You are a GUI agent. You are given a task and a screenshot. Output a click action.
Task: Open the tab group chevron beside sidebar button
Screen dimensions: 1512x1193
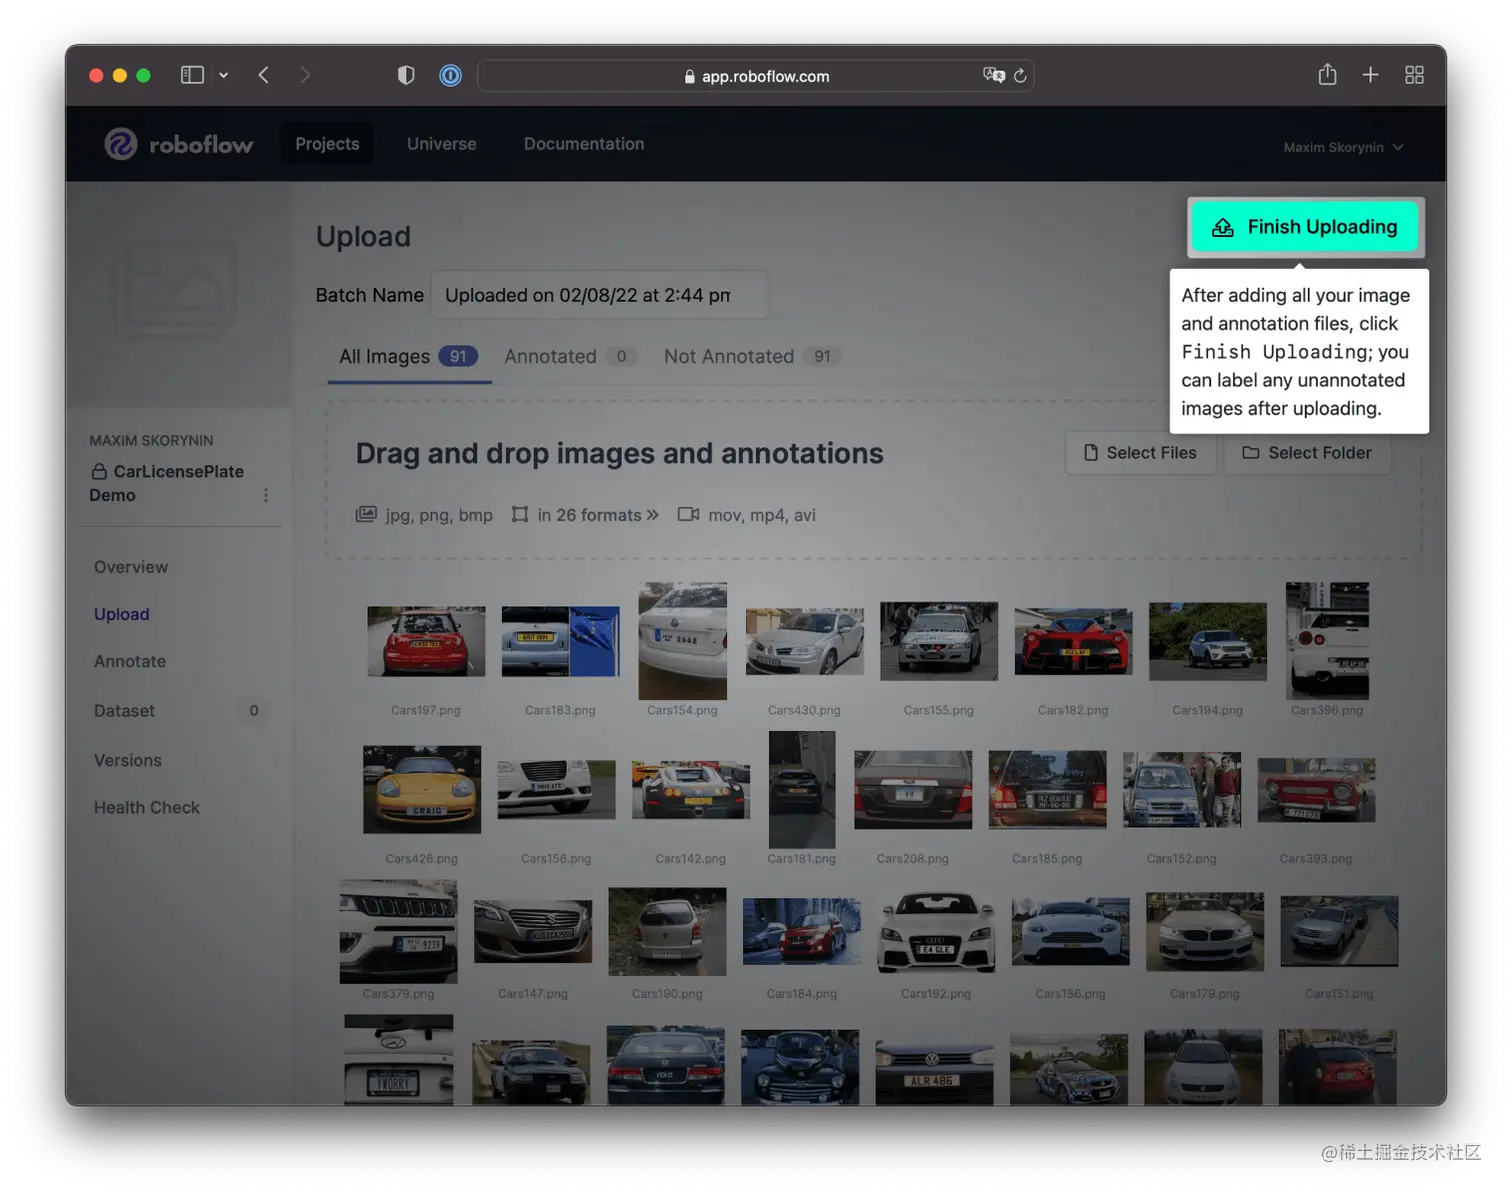(224, 75)
